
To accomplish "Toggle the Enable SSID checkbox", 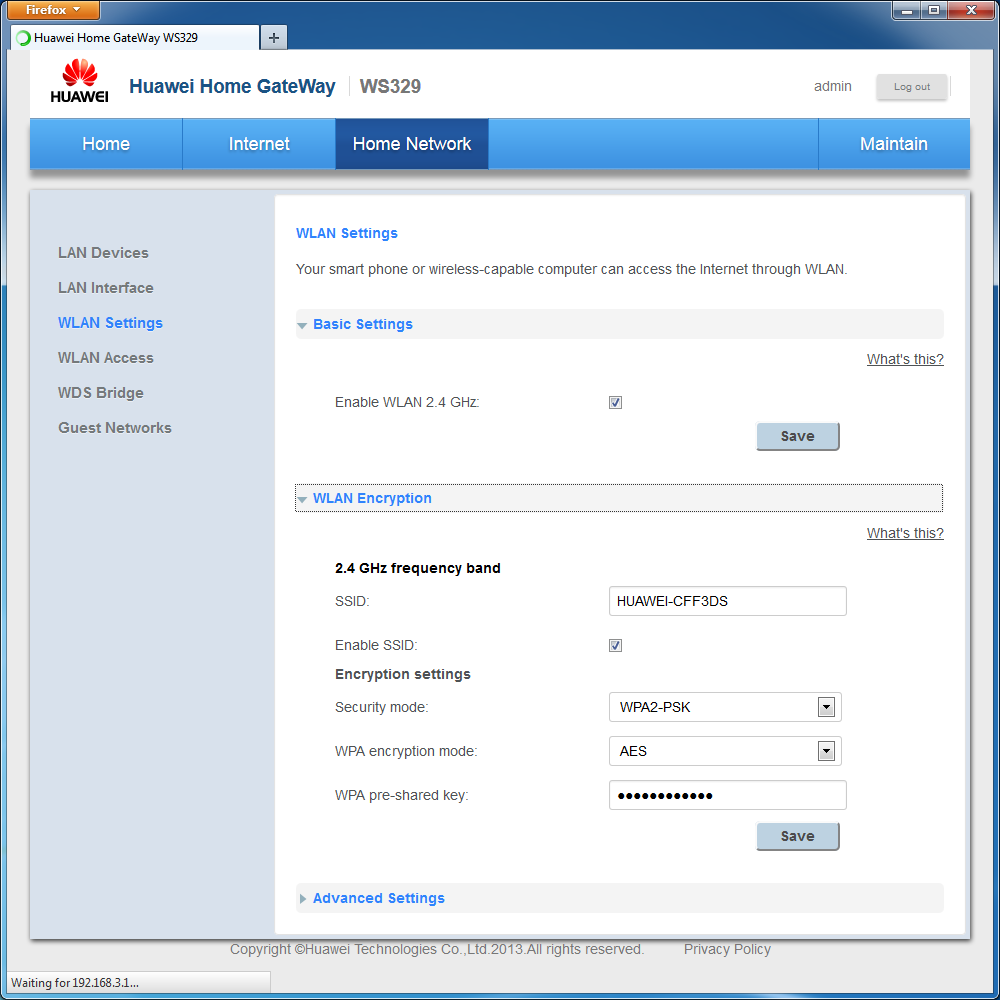I will point(615,645).
